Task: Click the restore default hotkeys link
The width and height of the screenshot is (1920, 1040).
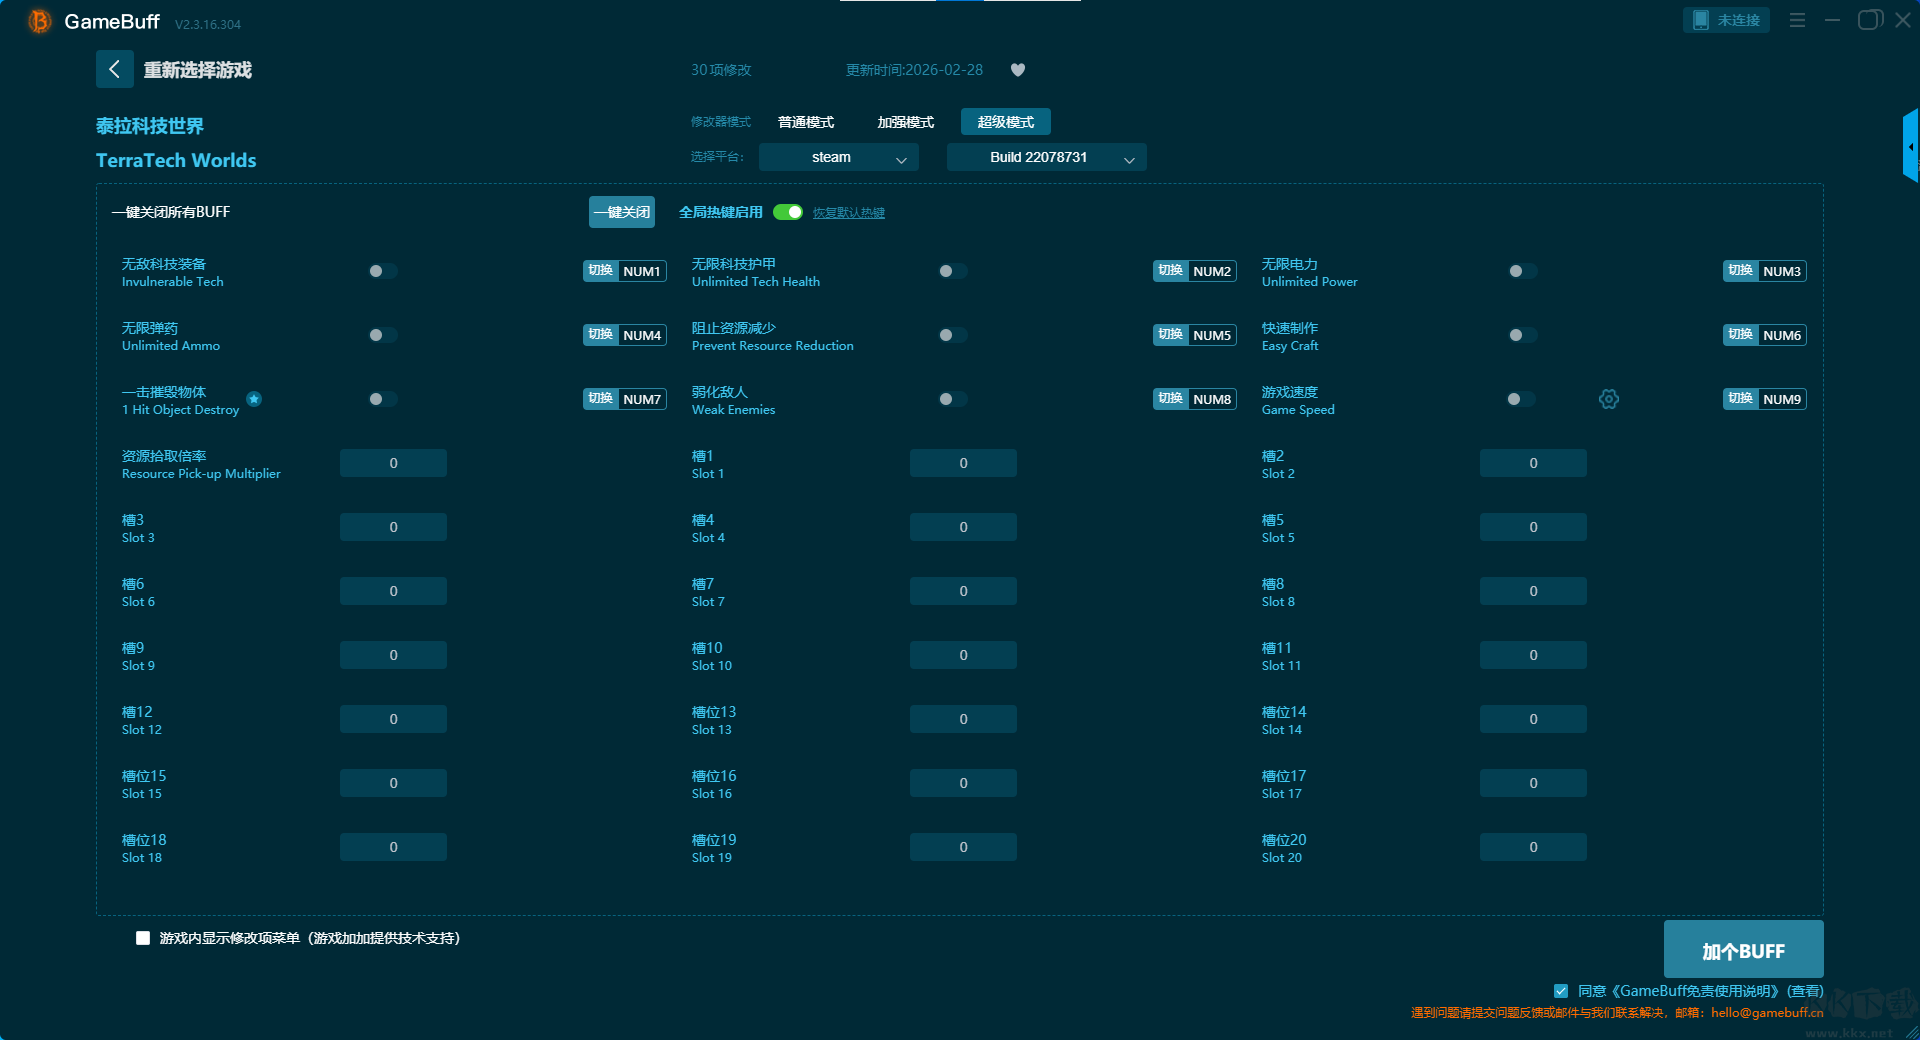Action: (848, 213)
